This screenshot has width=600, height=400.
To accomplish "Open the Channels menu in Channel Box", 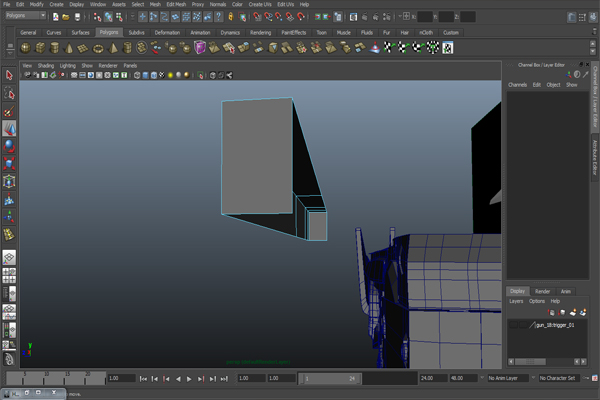I will pos(517,85).
